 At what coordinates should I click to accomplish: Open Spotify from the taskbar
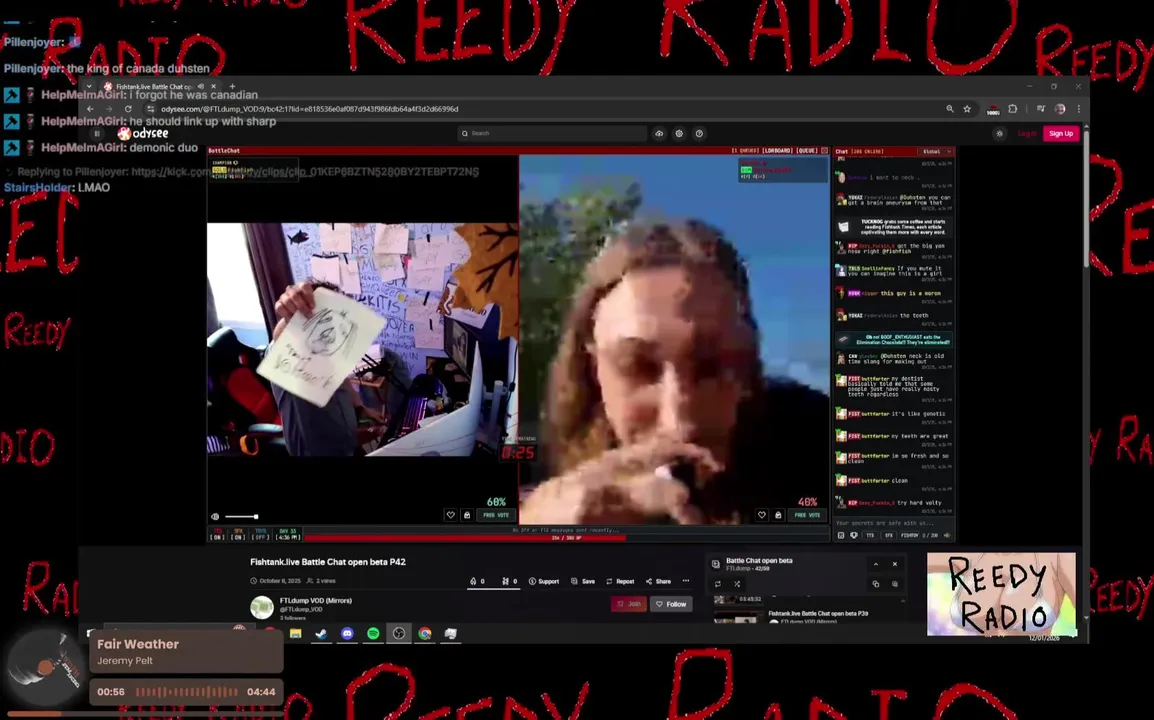[373, 633]
